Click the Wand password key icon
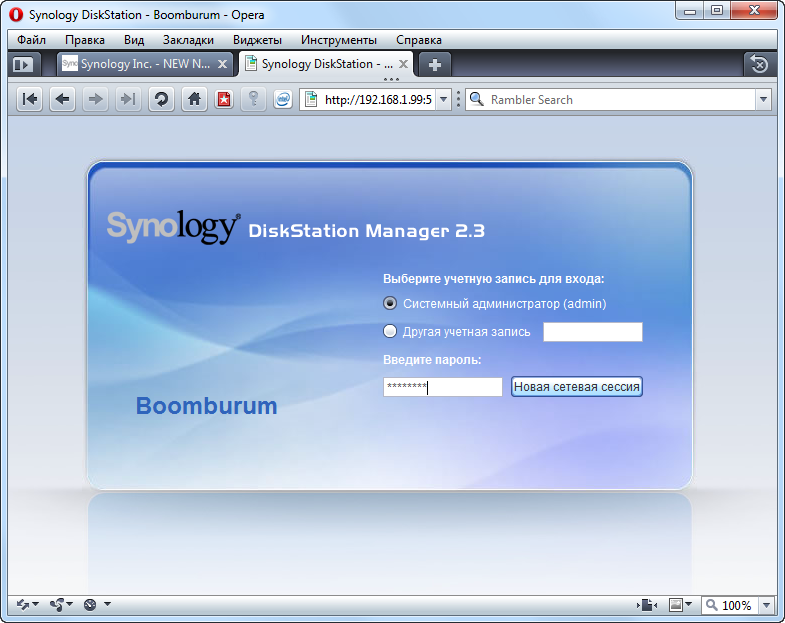 (253, 99)
